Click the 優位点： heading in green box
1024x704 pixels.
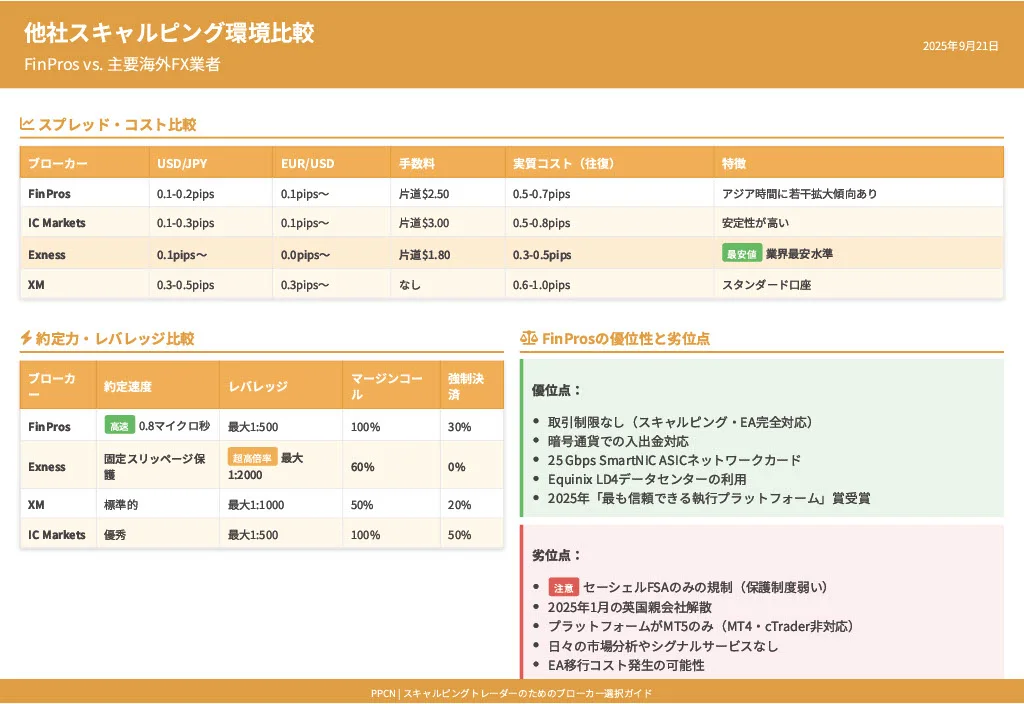click(557, 390)
